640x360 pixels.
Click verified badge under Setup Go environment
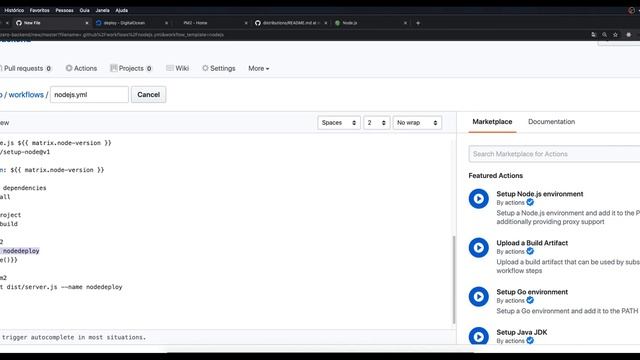coord(530,300)
